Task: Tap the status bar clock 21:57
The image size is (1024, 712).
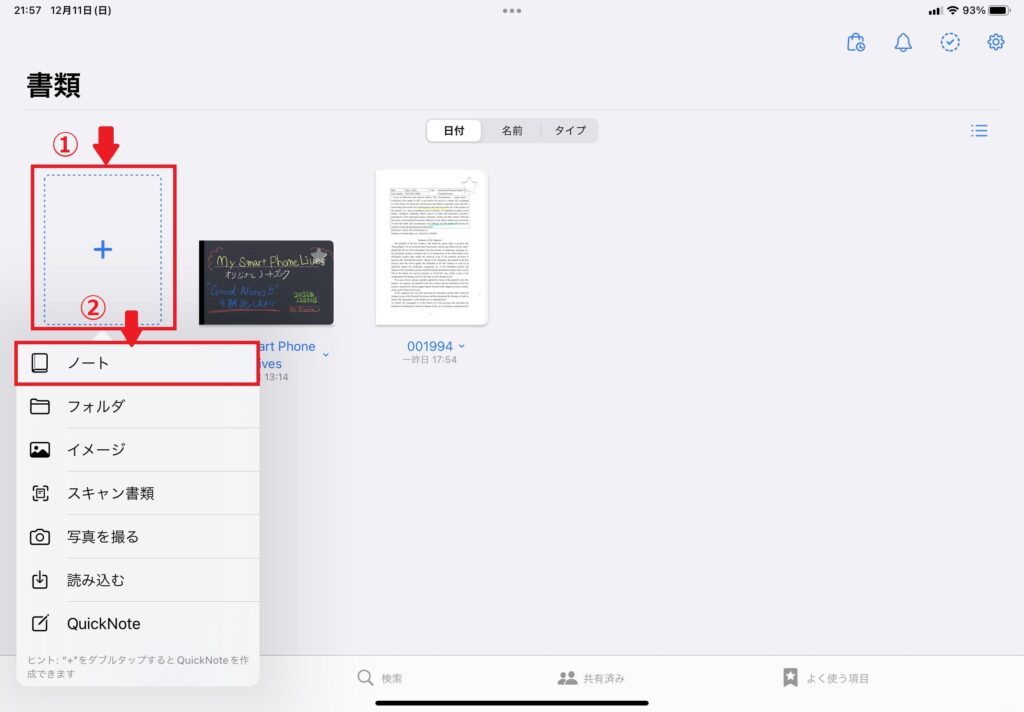Action: [x=27, y=10]
